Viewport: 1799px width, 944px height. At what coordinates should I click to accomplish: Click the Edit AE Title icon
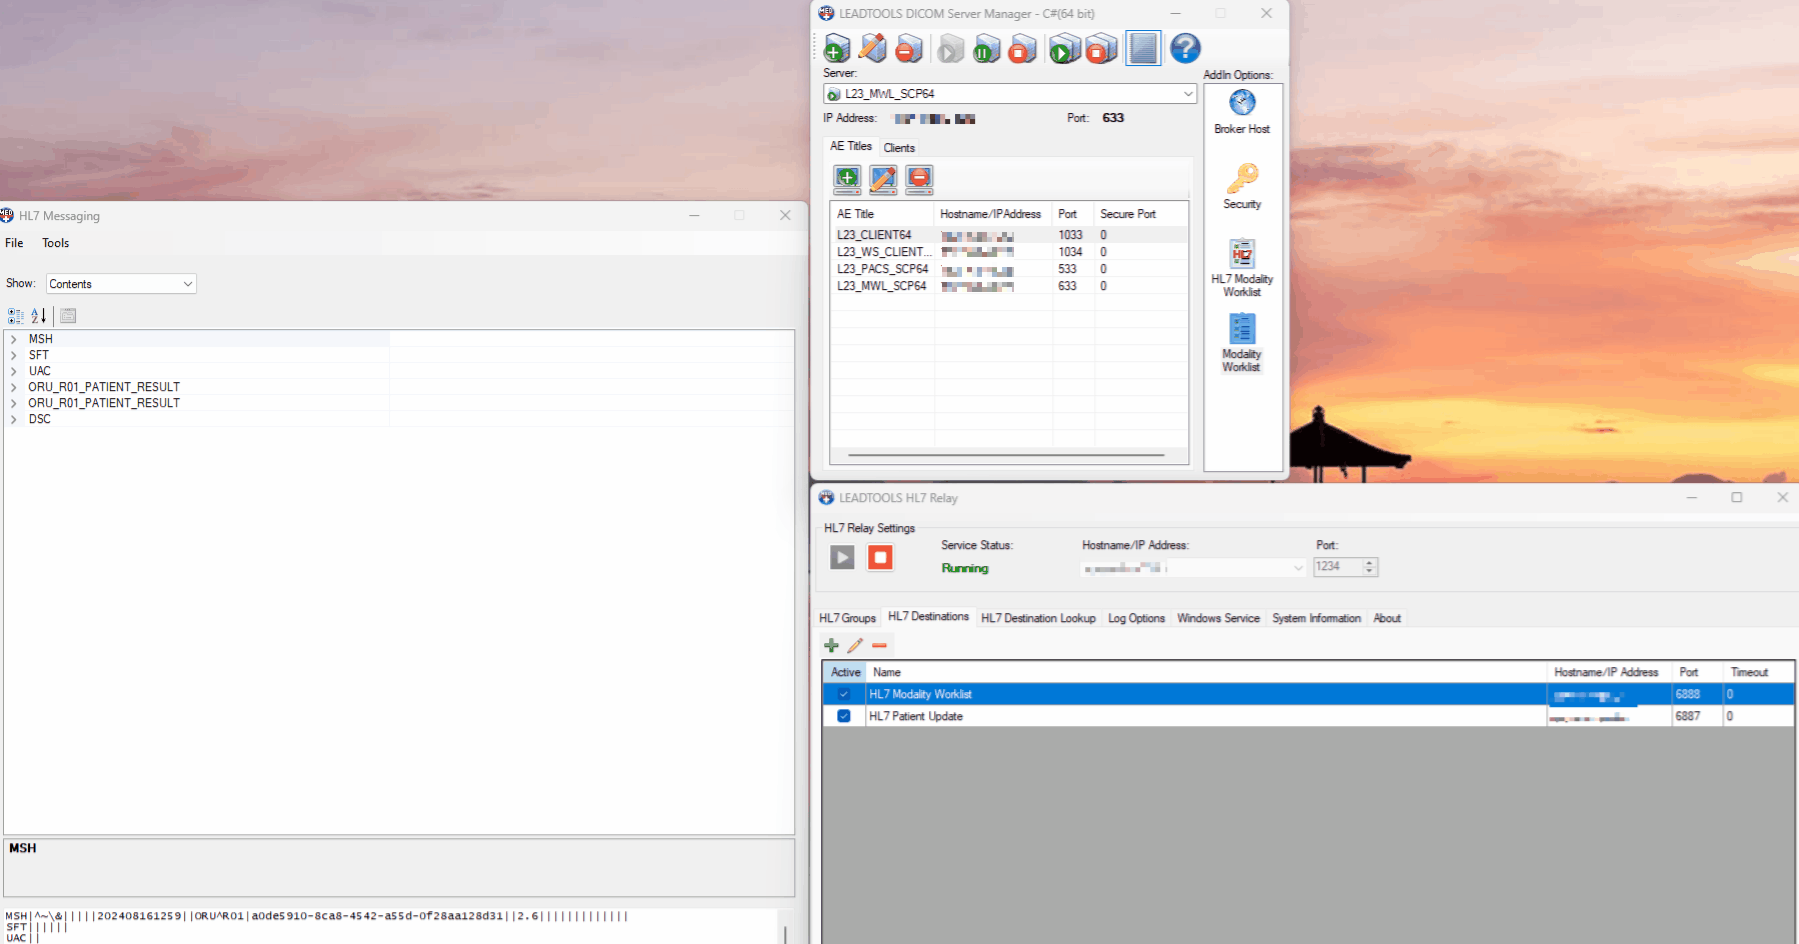(883, 179)
